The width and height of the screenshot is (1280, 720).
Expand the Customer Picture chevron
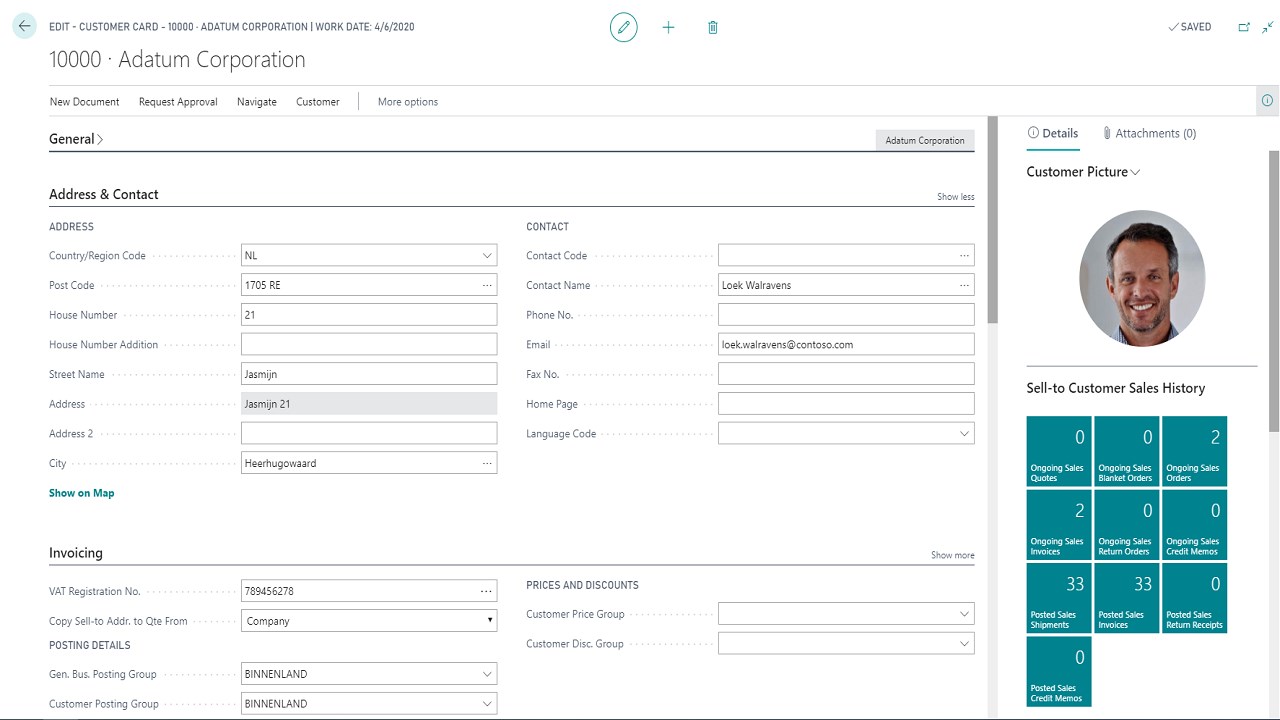(x=1136, y=172)
